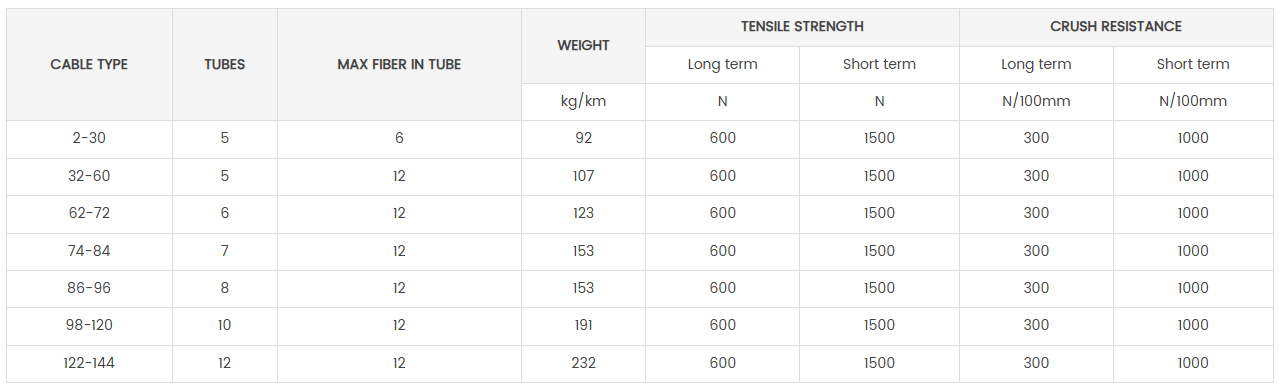Click Long term under Tensile Strength
1283x391 pixels.
722,64
